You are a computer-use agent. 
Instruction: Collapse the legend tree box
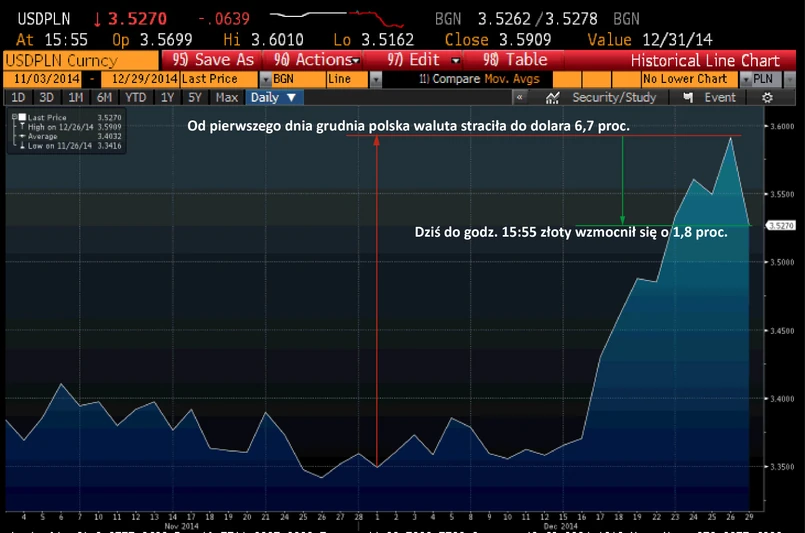14,117
